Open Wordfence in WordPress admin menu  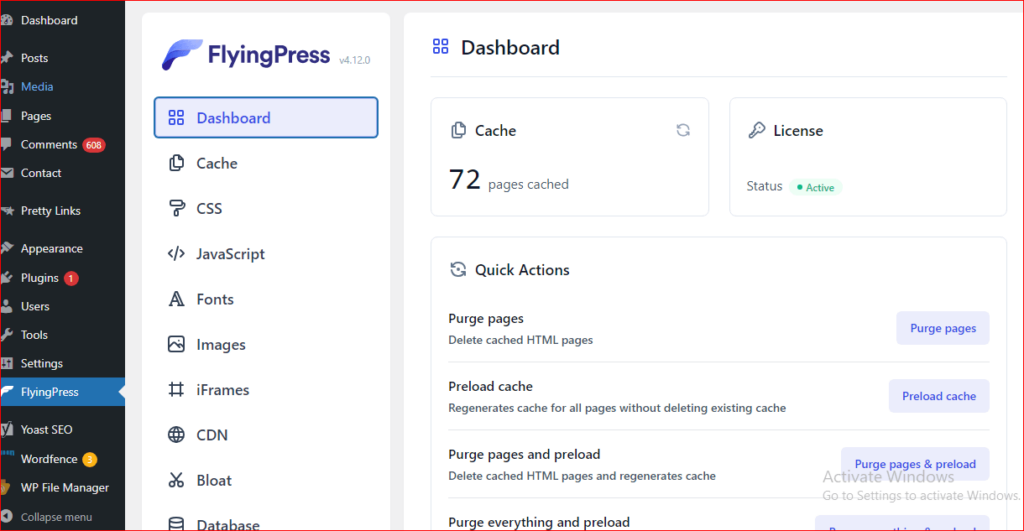click(63, 459)
